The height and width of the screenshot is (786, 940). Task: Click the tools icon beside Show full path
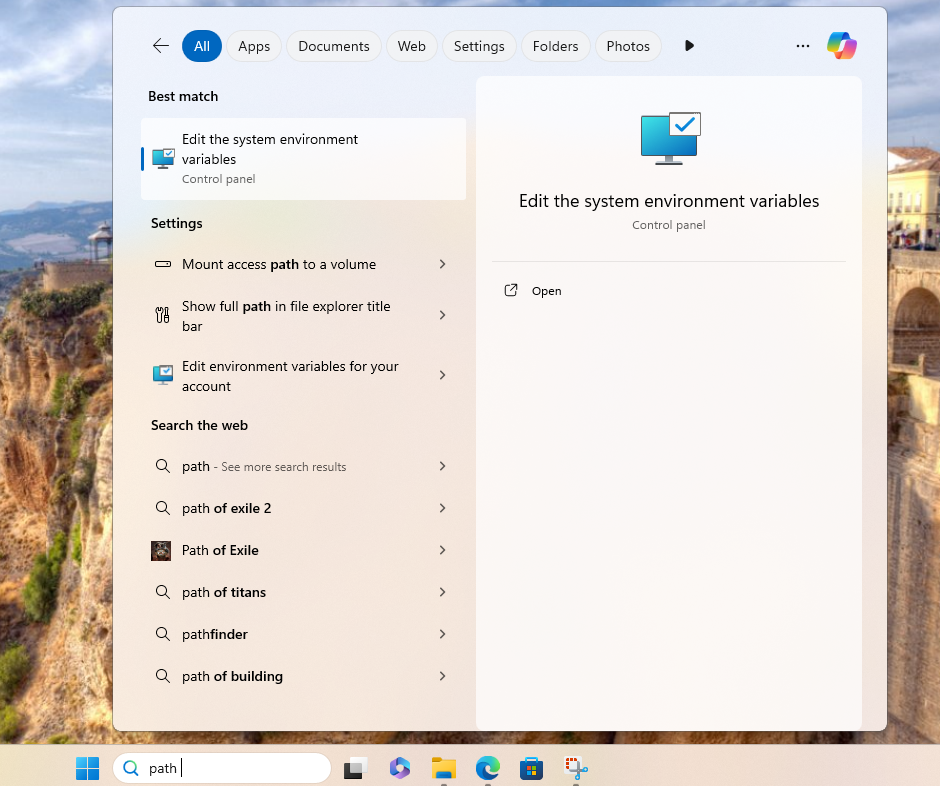162,315
